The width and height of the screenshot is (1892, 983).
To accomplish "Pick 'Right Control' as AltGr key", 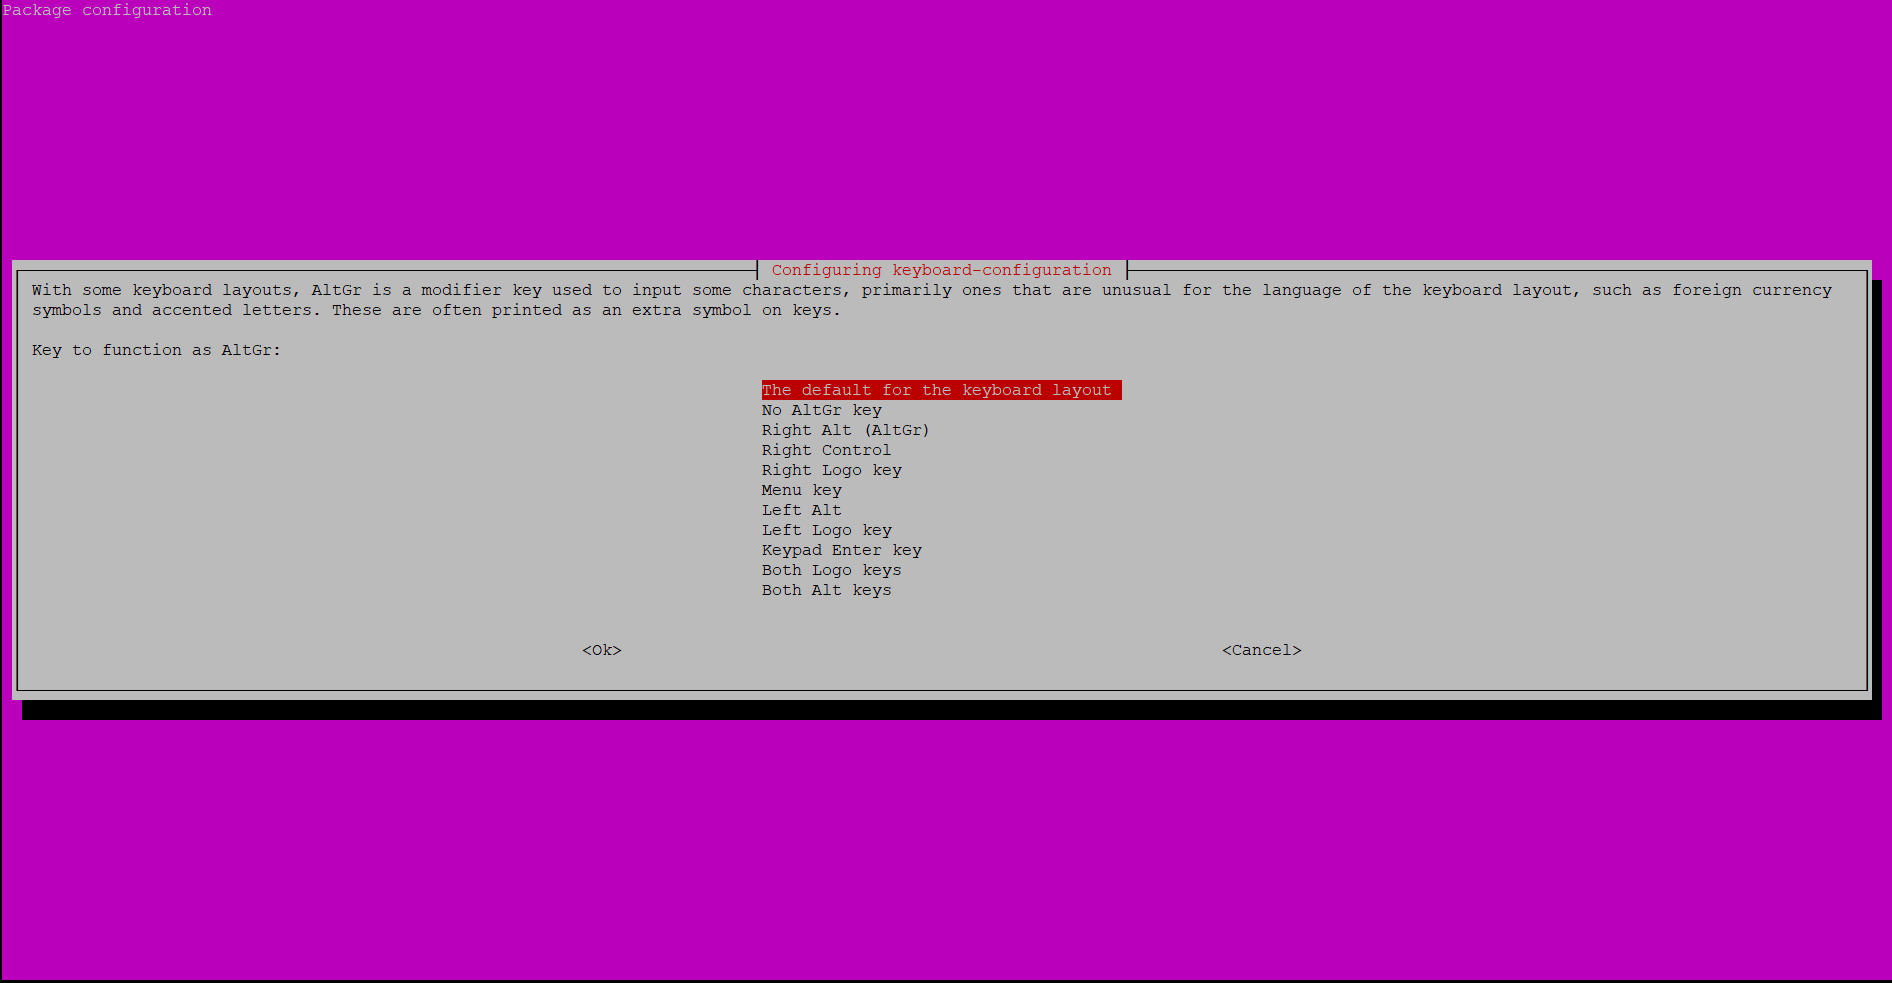I will pyautogui.click(x=826, y=450).
